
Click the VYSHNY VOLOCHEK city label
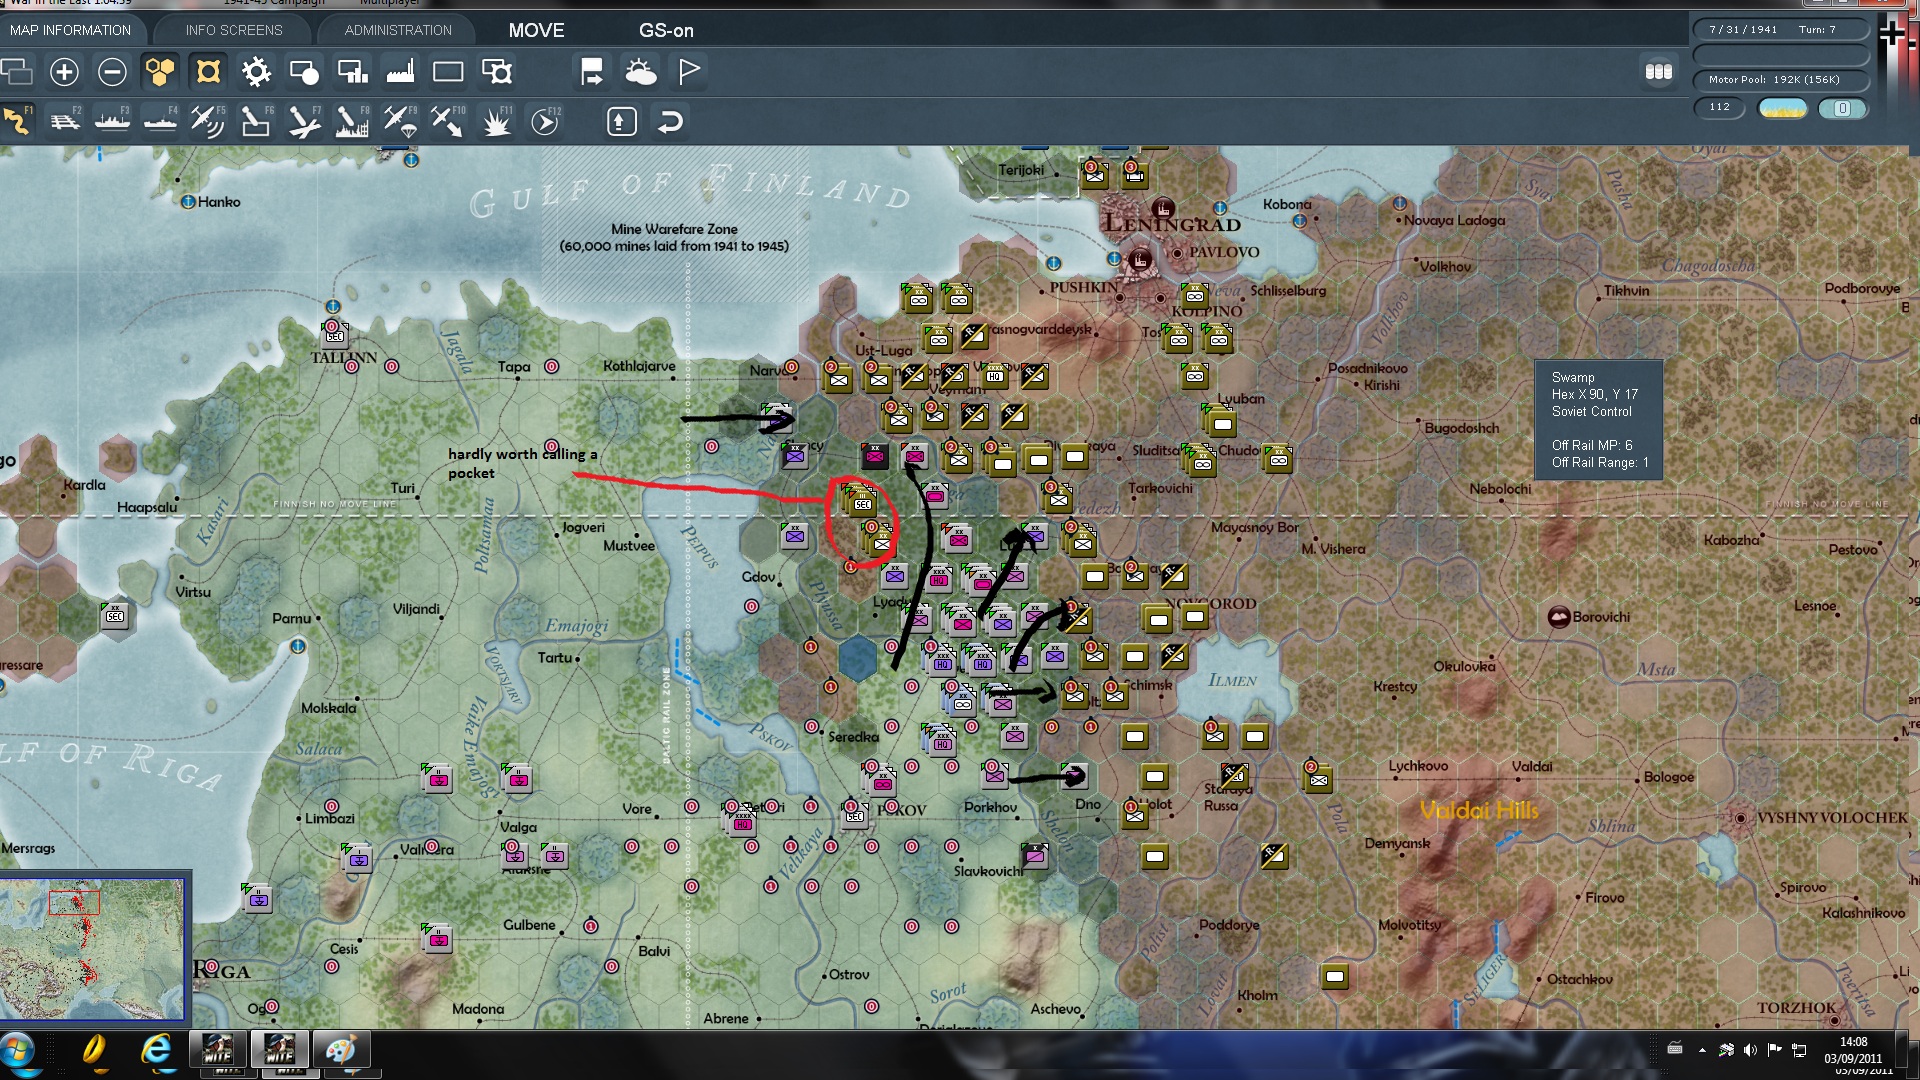pyautogui.click(x=1832, y=818)
